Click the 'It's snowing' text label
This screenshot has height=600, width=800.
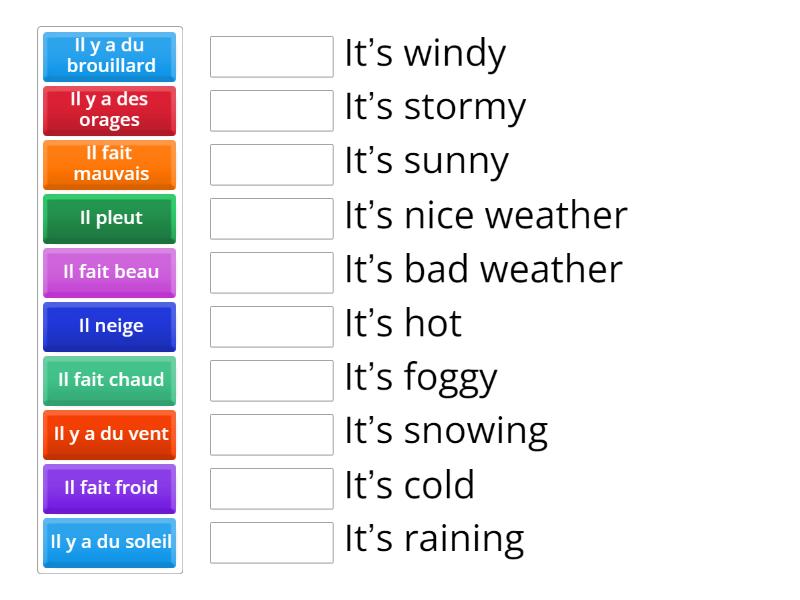[444, 431]
